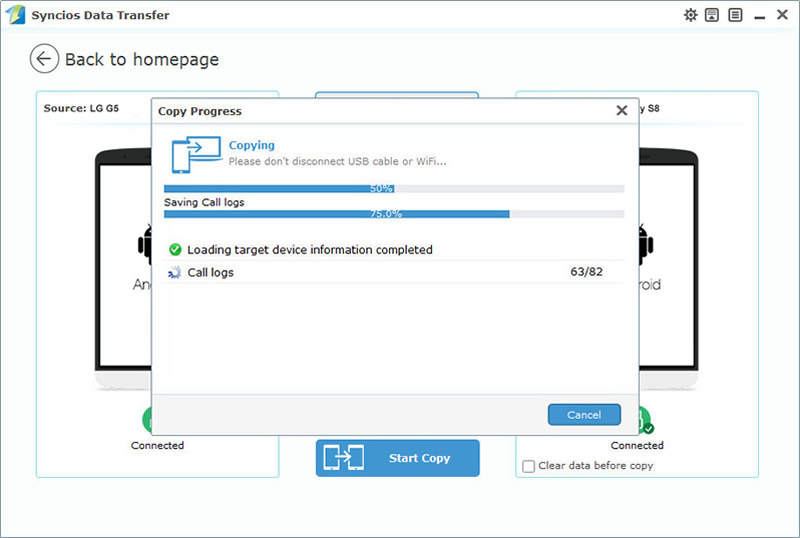Click Loading target device information completed text

click(x=310, y=250)
